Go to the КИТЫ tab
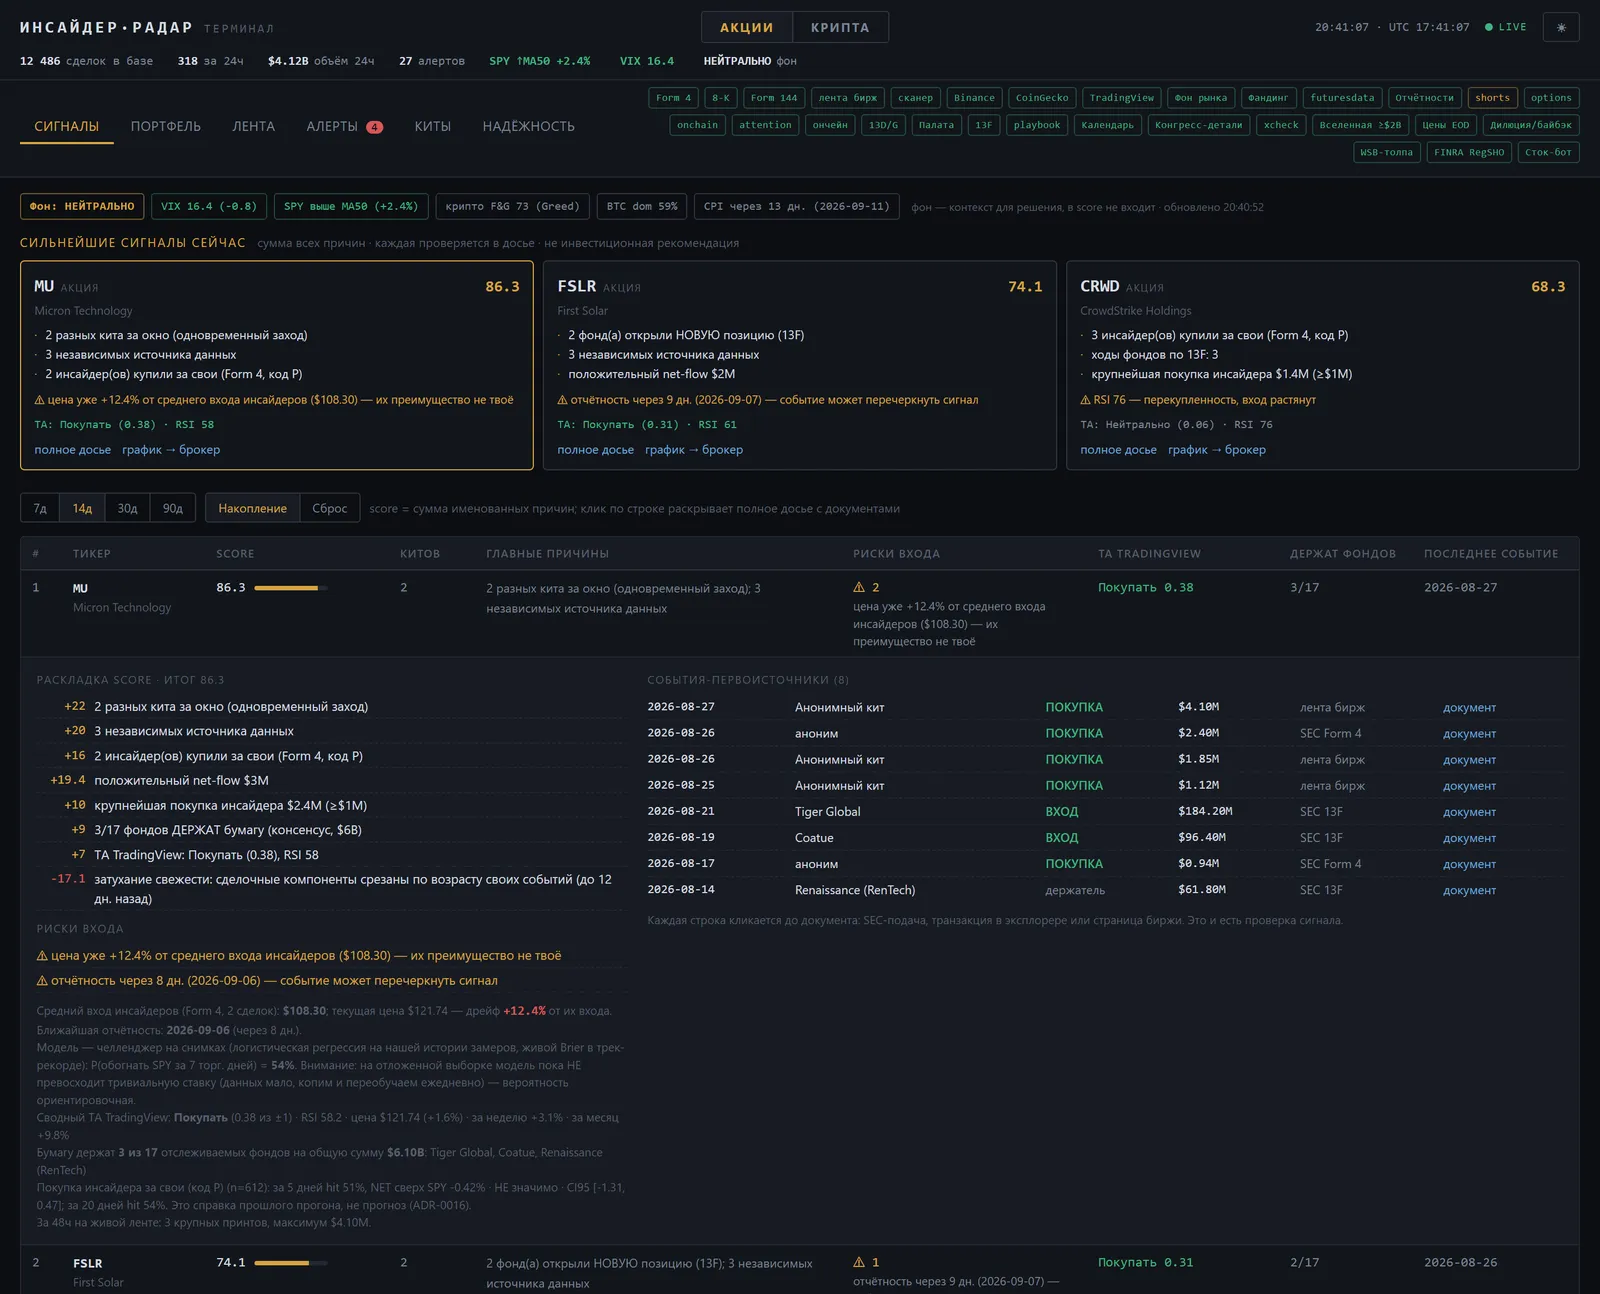The width and height of the screenshot is (1600, 1294). (x=433, y=126)
